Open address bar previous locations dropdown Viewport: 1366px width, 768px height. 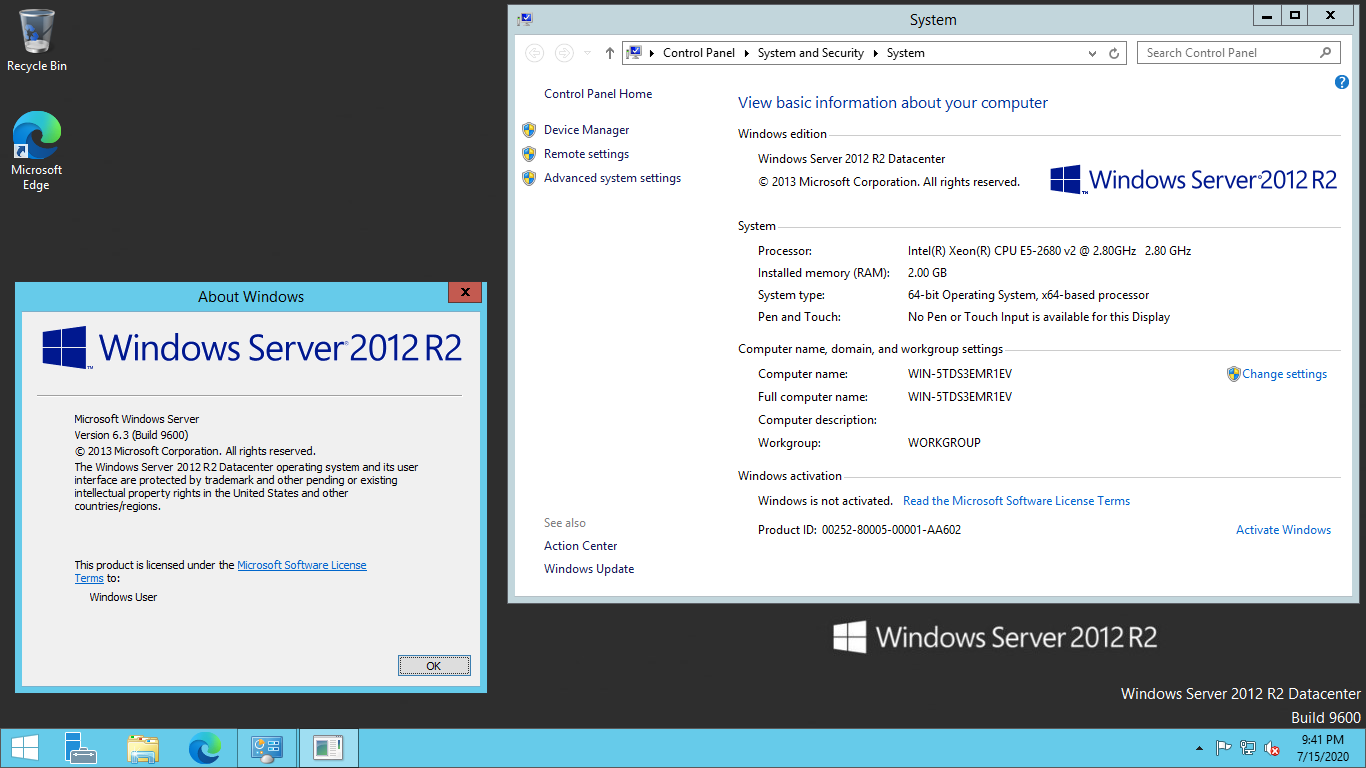[1092, 53]
